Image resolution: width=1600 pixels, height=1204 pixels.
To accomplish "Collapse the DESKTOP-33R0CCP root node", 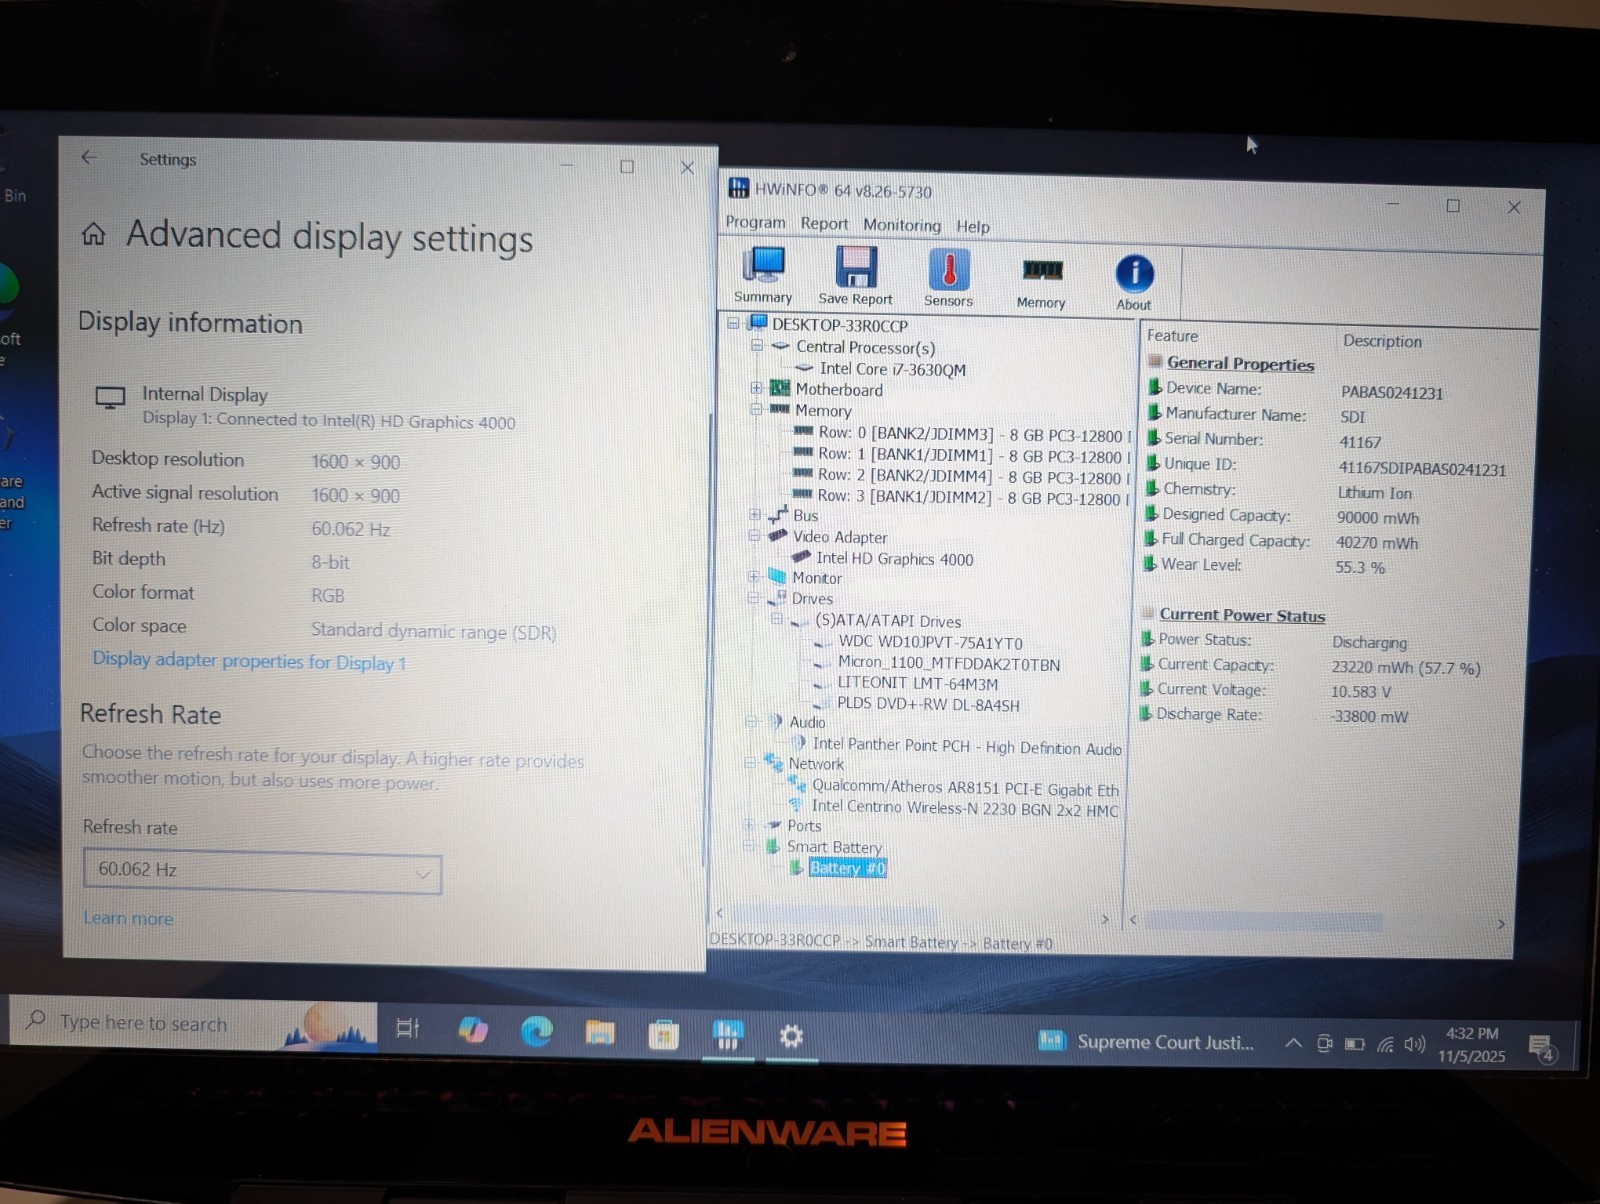I will (x=733, y=323).
